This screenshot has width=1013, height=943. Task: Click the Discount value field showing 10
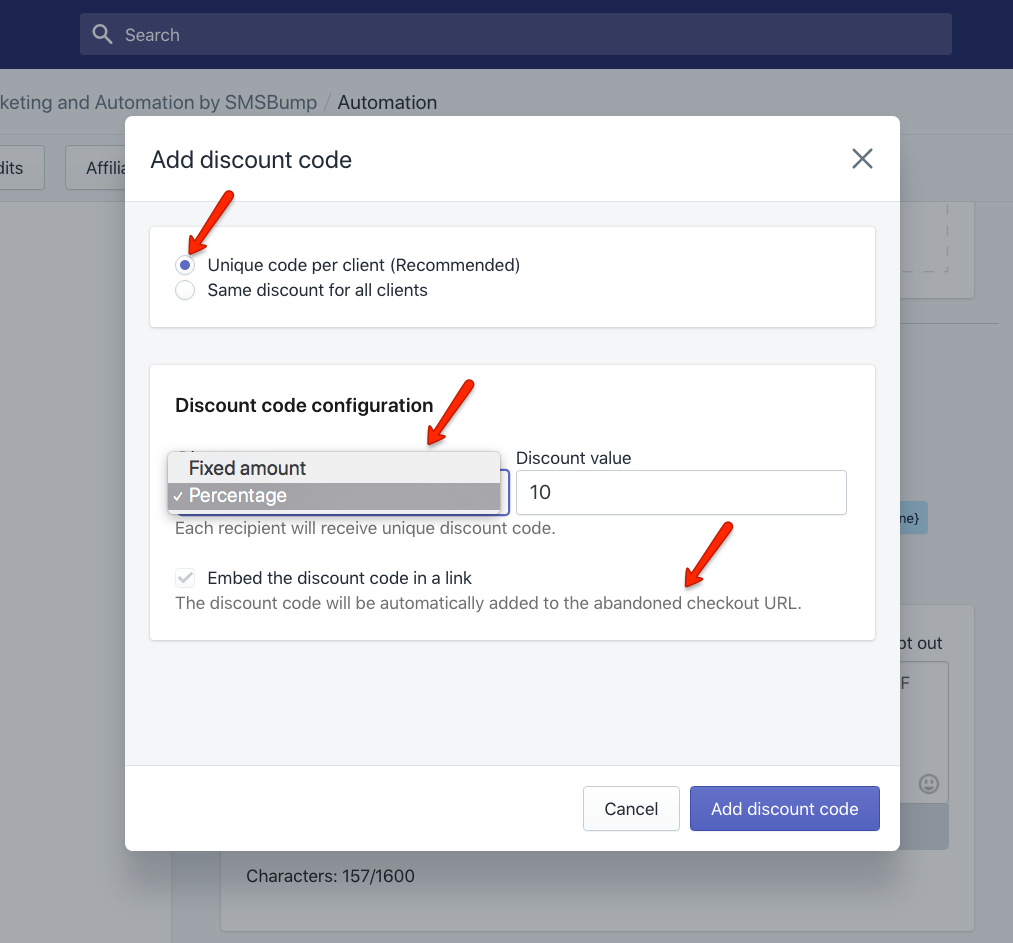tap(681, 492)
